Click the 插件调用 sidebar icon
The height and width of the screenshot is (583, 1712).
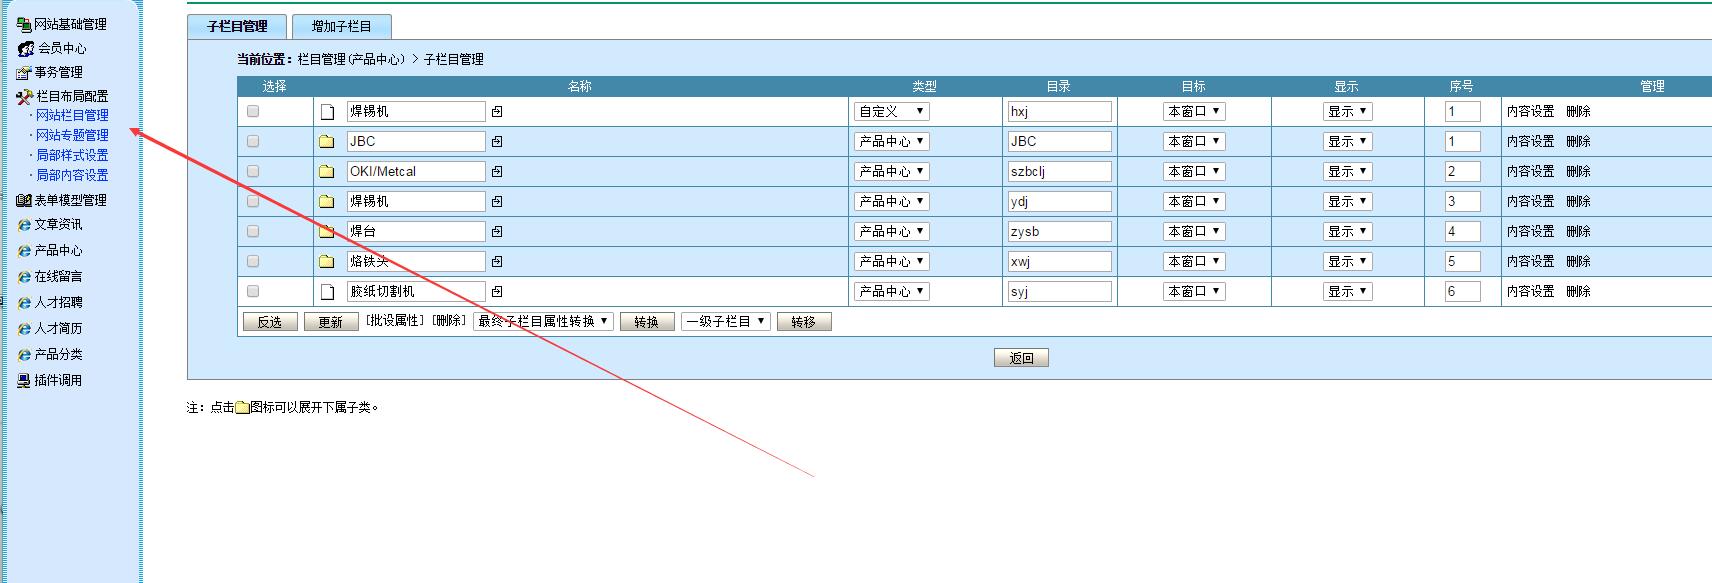[x=24, y=380]
